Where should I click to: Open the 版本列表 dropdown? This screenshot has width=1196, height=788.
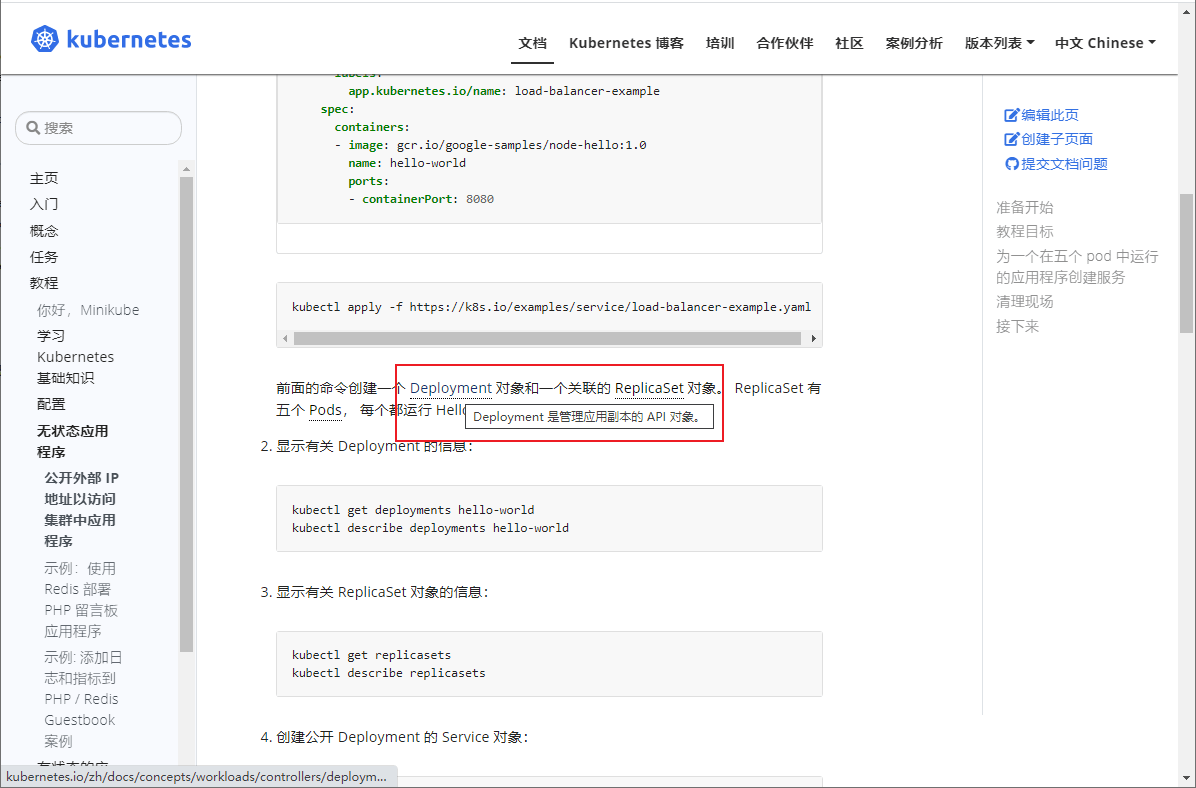(x=999, y=43)
